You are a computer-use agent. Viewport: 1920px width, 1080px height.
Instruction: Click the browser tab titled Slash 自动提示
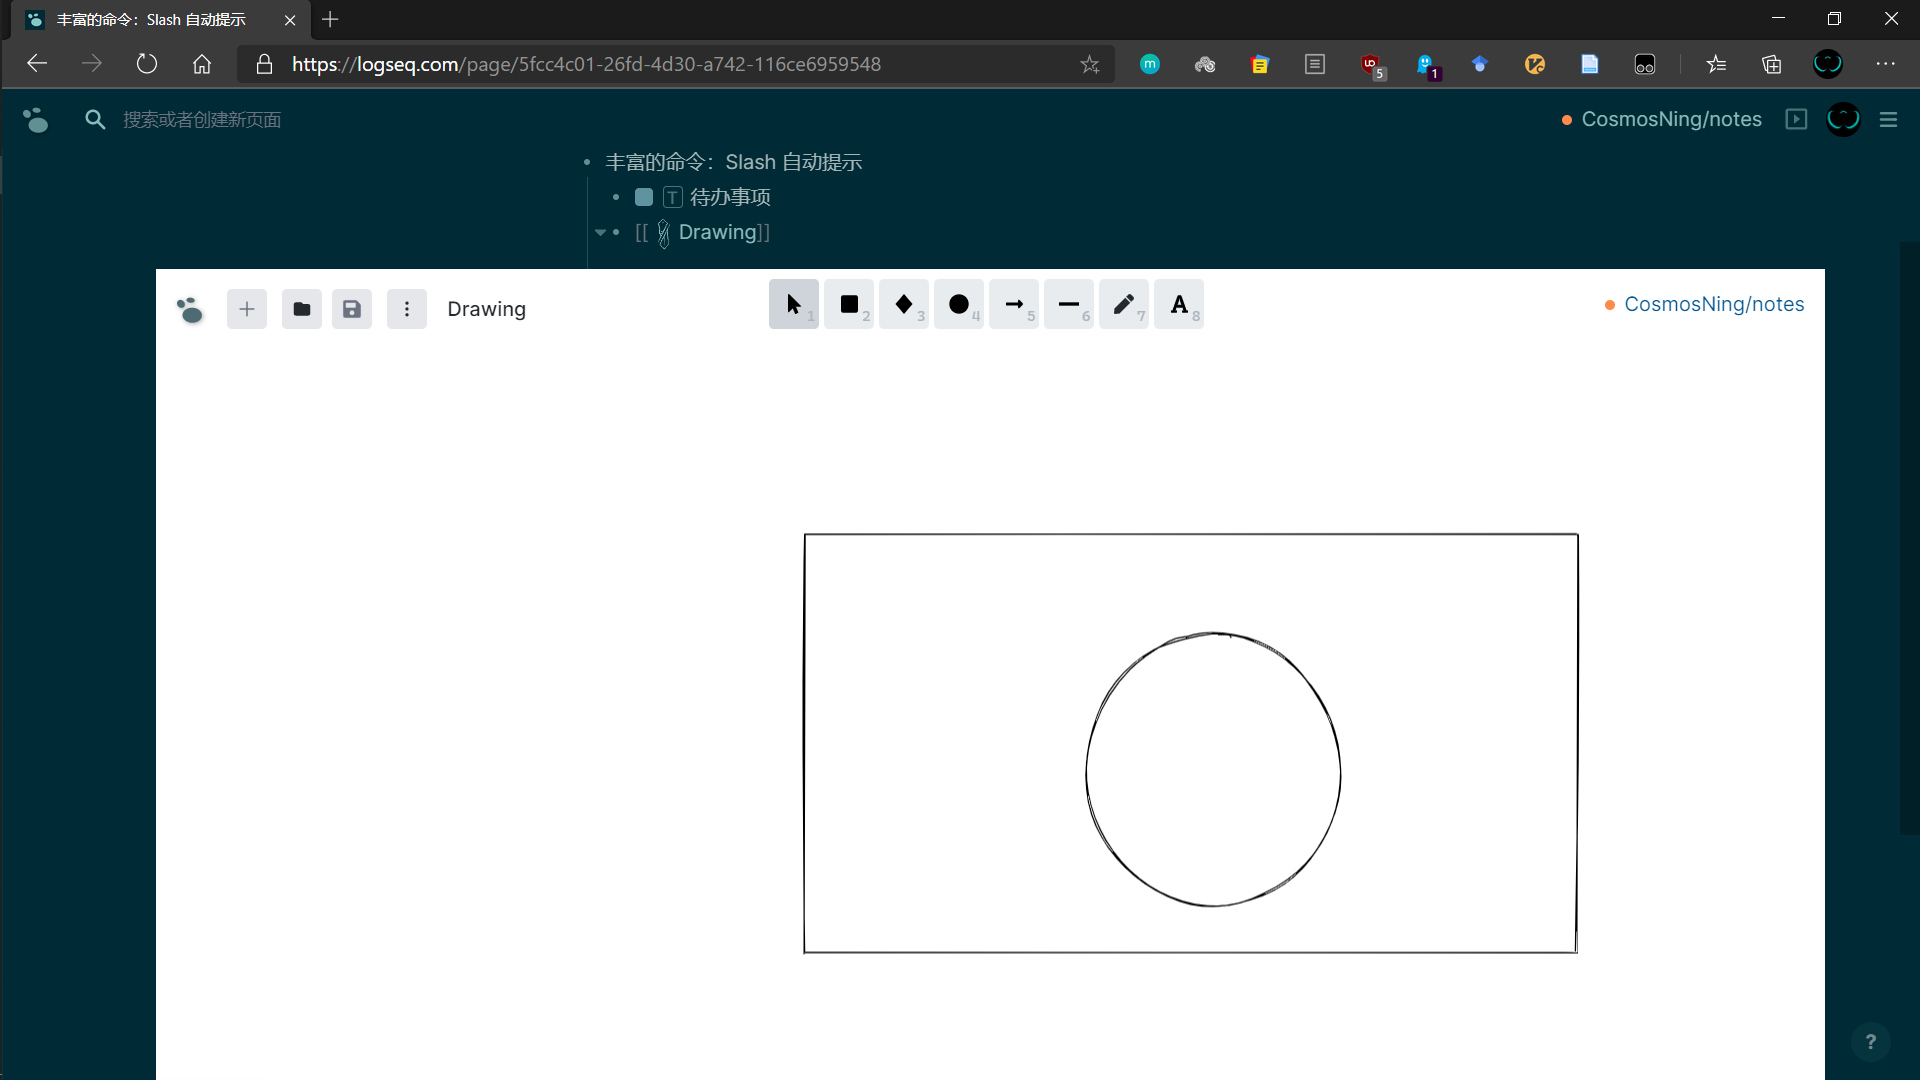pos(150,19)
